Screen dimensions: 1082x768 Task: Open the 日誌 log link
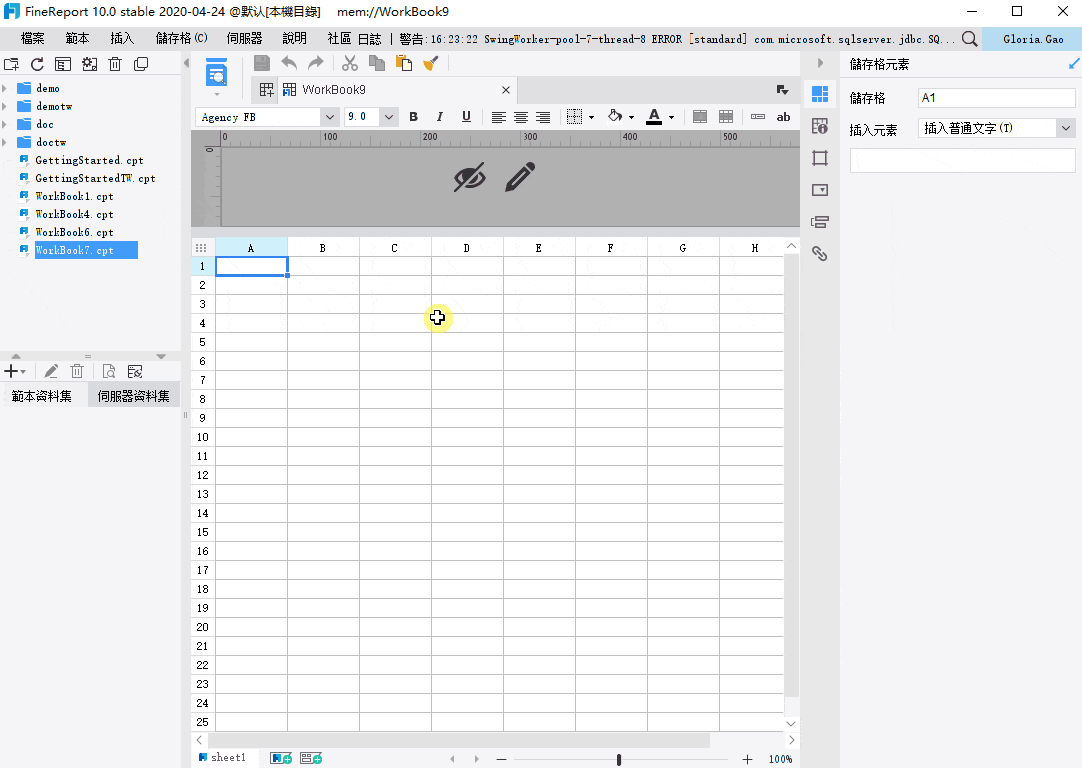point(370,39)
